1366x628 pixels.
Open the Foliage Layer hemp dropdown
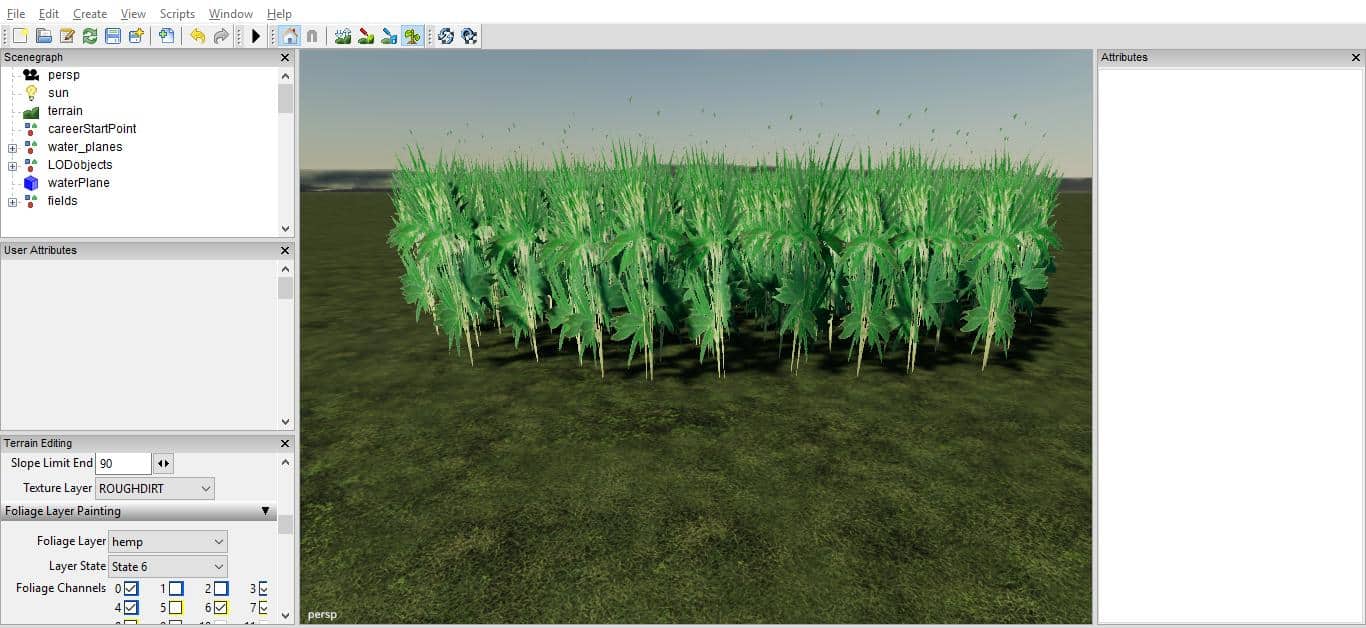click(167, 541)
